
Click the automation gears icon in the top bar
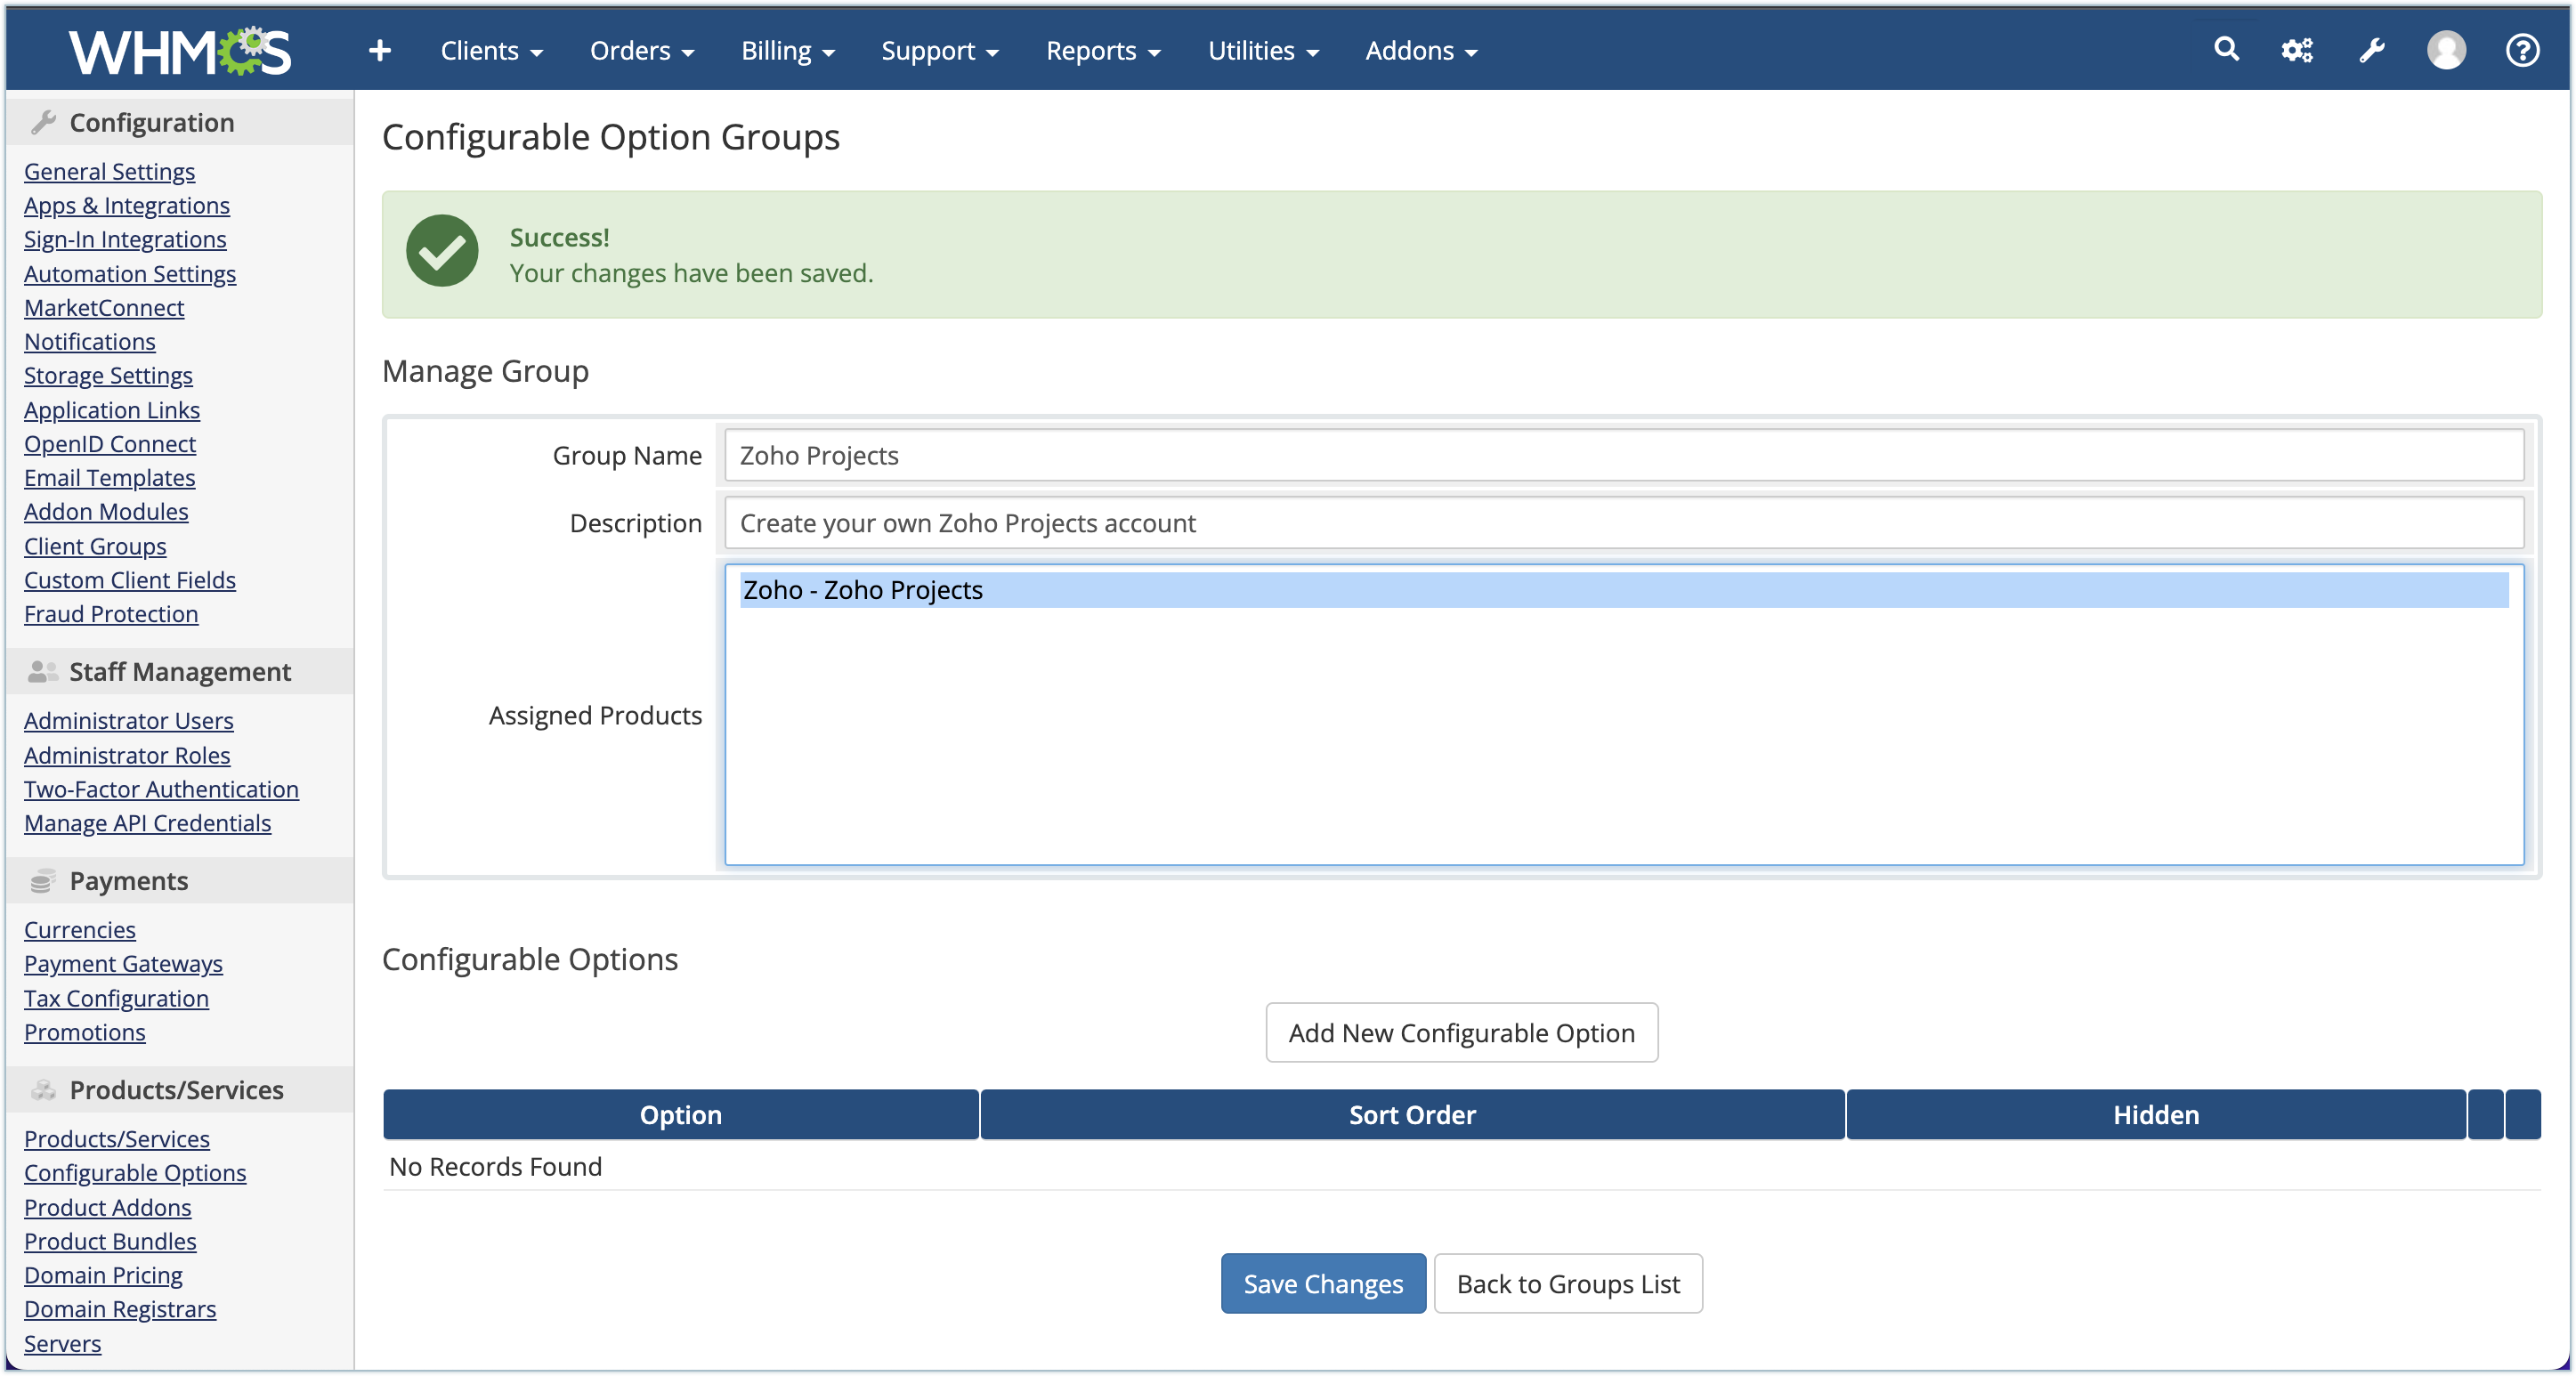[2297, 50]
